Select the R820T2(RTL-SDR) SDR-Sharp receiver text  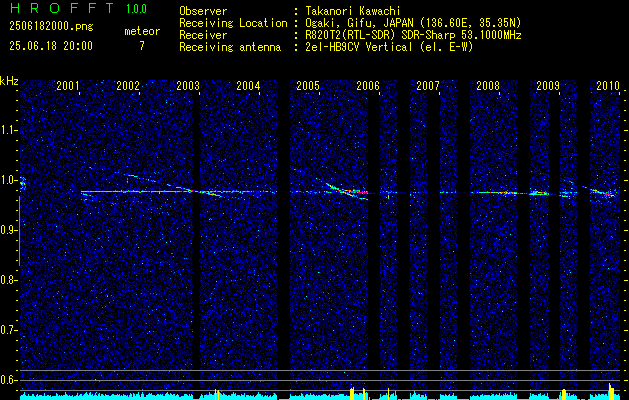413,35
